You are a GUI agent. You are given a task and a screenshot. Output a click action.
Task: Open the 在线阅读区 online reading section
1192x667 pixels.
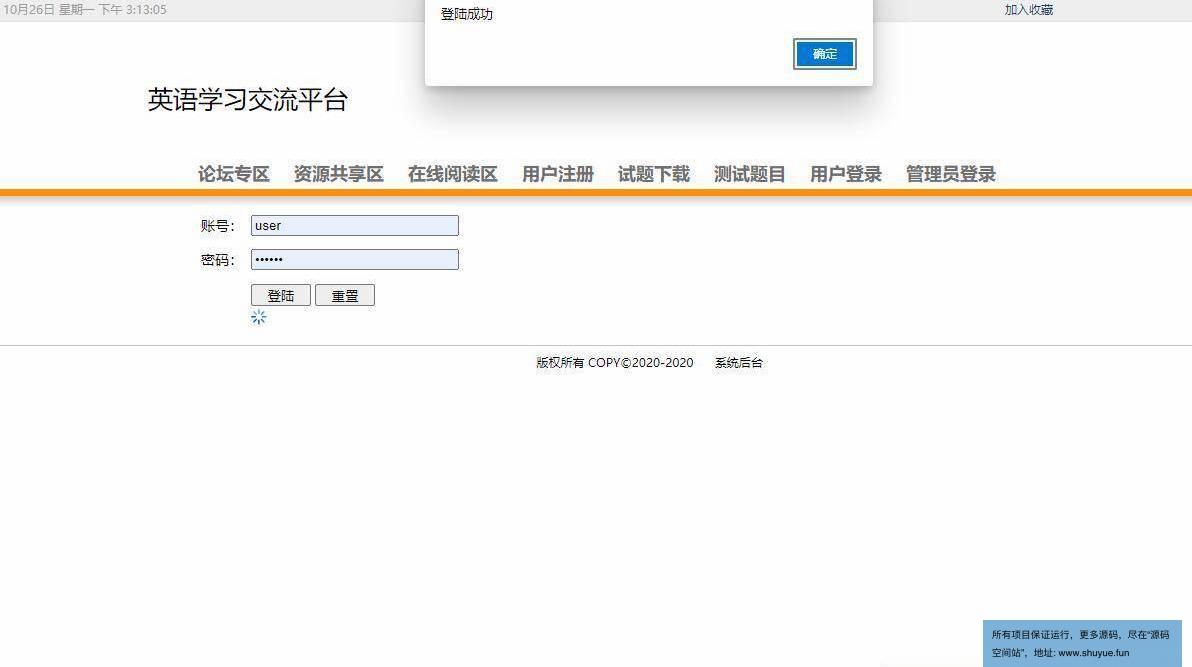coord(452,174)
